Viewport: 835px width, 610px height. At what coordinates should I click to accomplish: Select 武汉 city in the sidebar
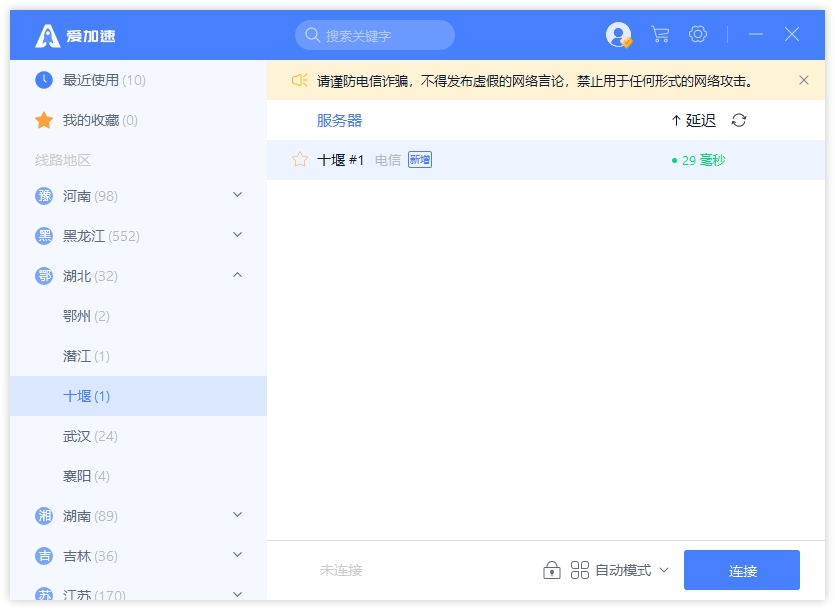tap(90, 436)
